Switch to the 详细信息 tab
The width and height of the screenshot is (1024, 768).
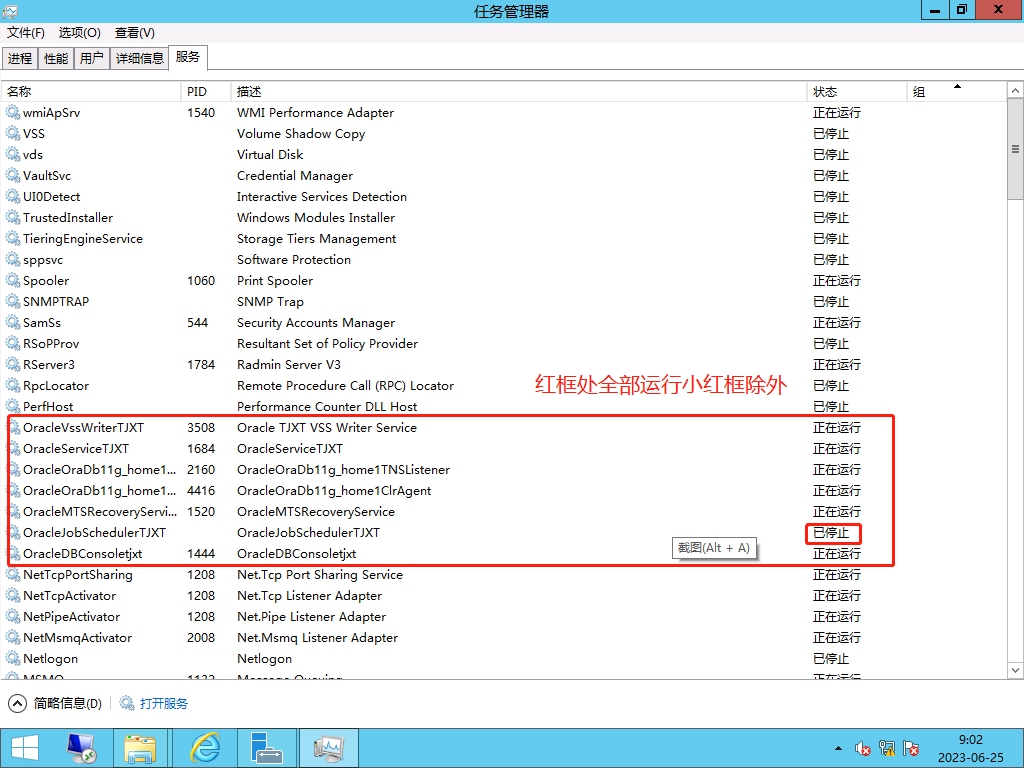(139, 58)
